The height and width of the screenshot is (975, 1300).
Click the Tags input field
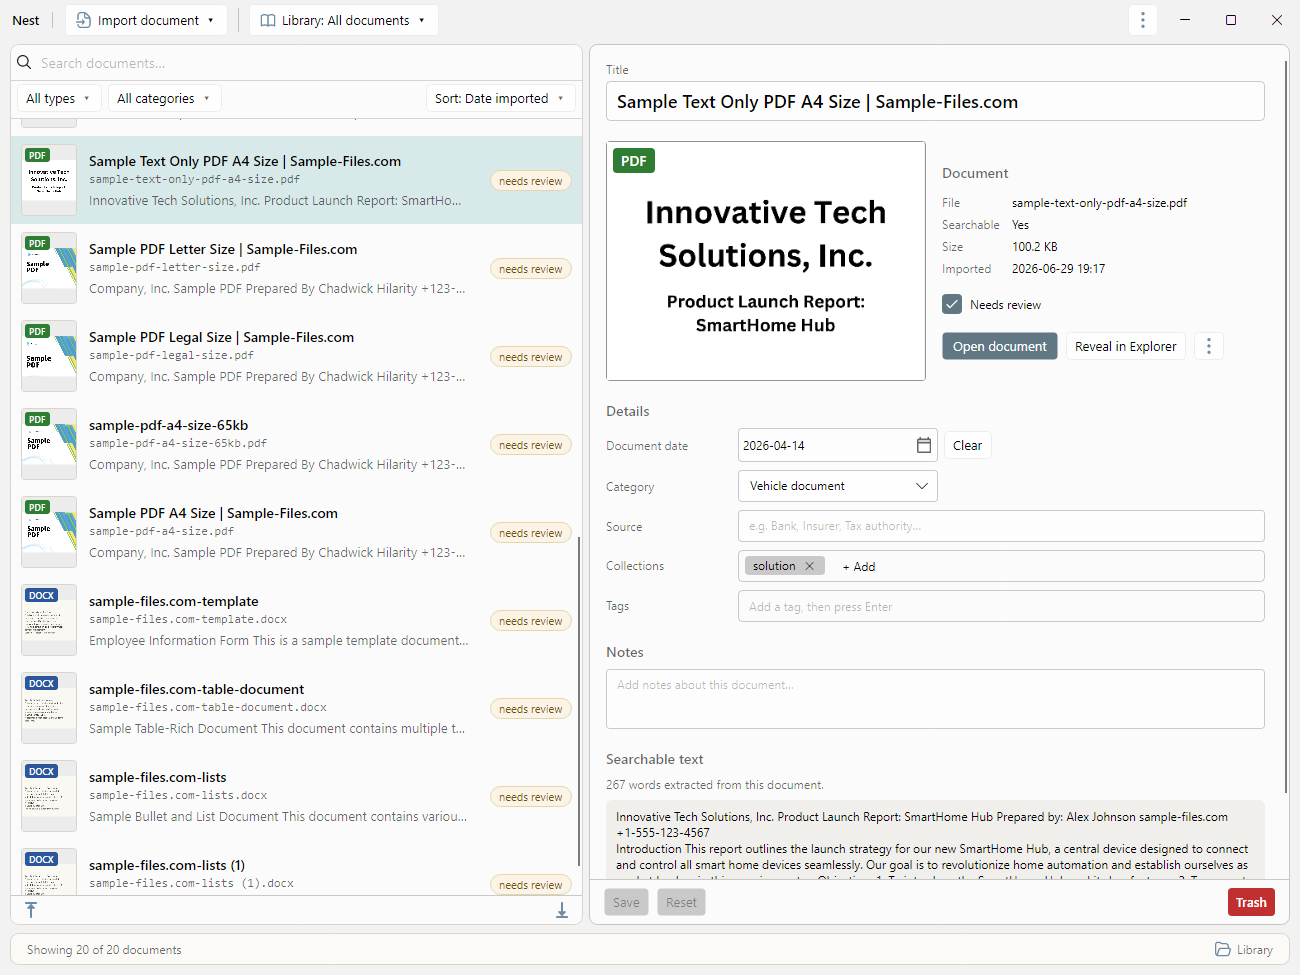point(1001,606)
